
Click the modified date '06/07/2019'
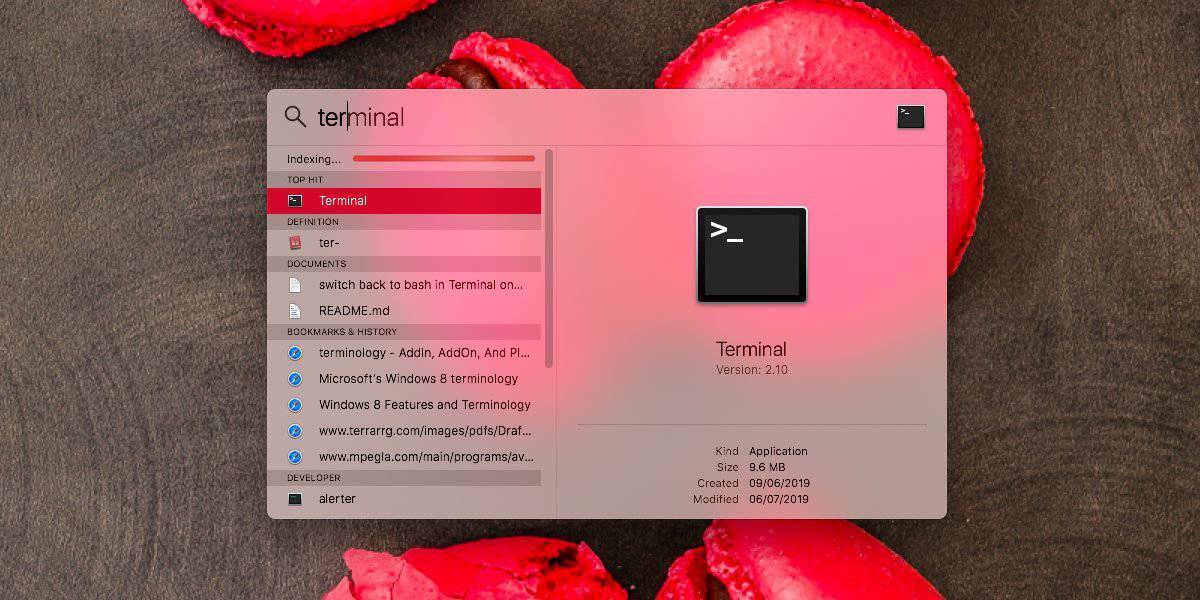tap(779, 499)
